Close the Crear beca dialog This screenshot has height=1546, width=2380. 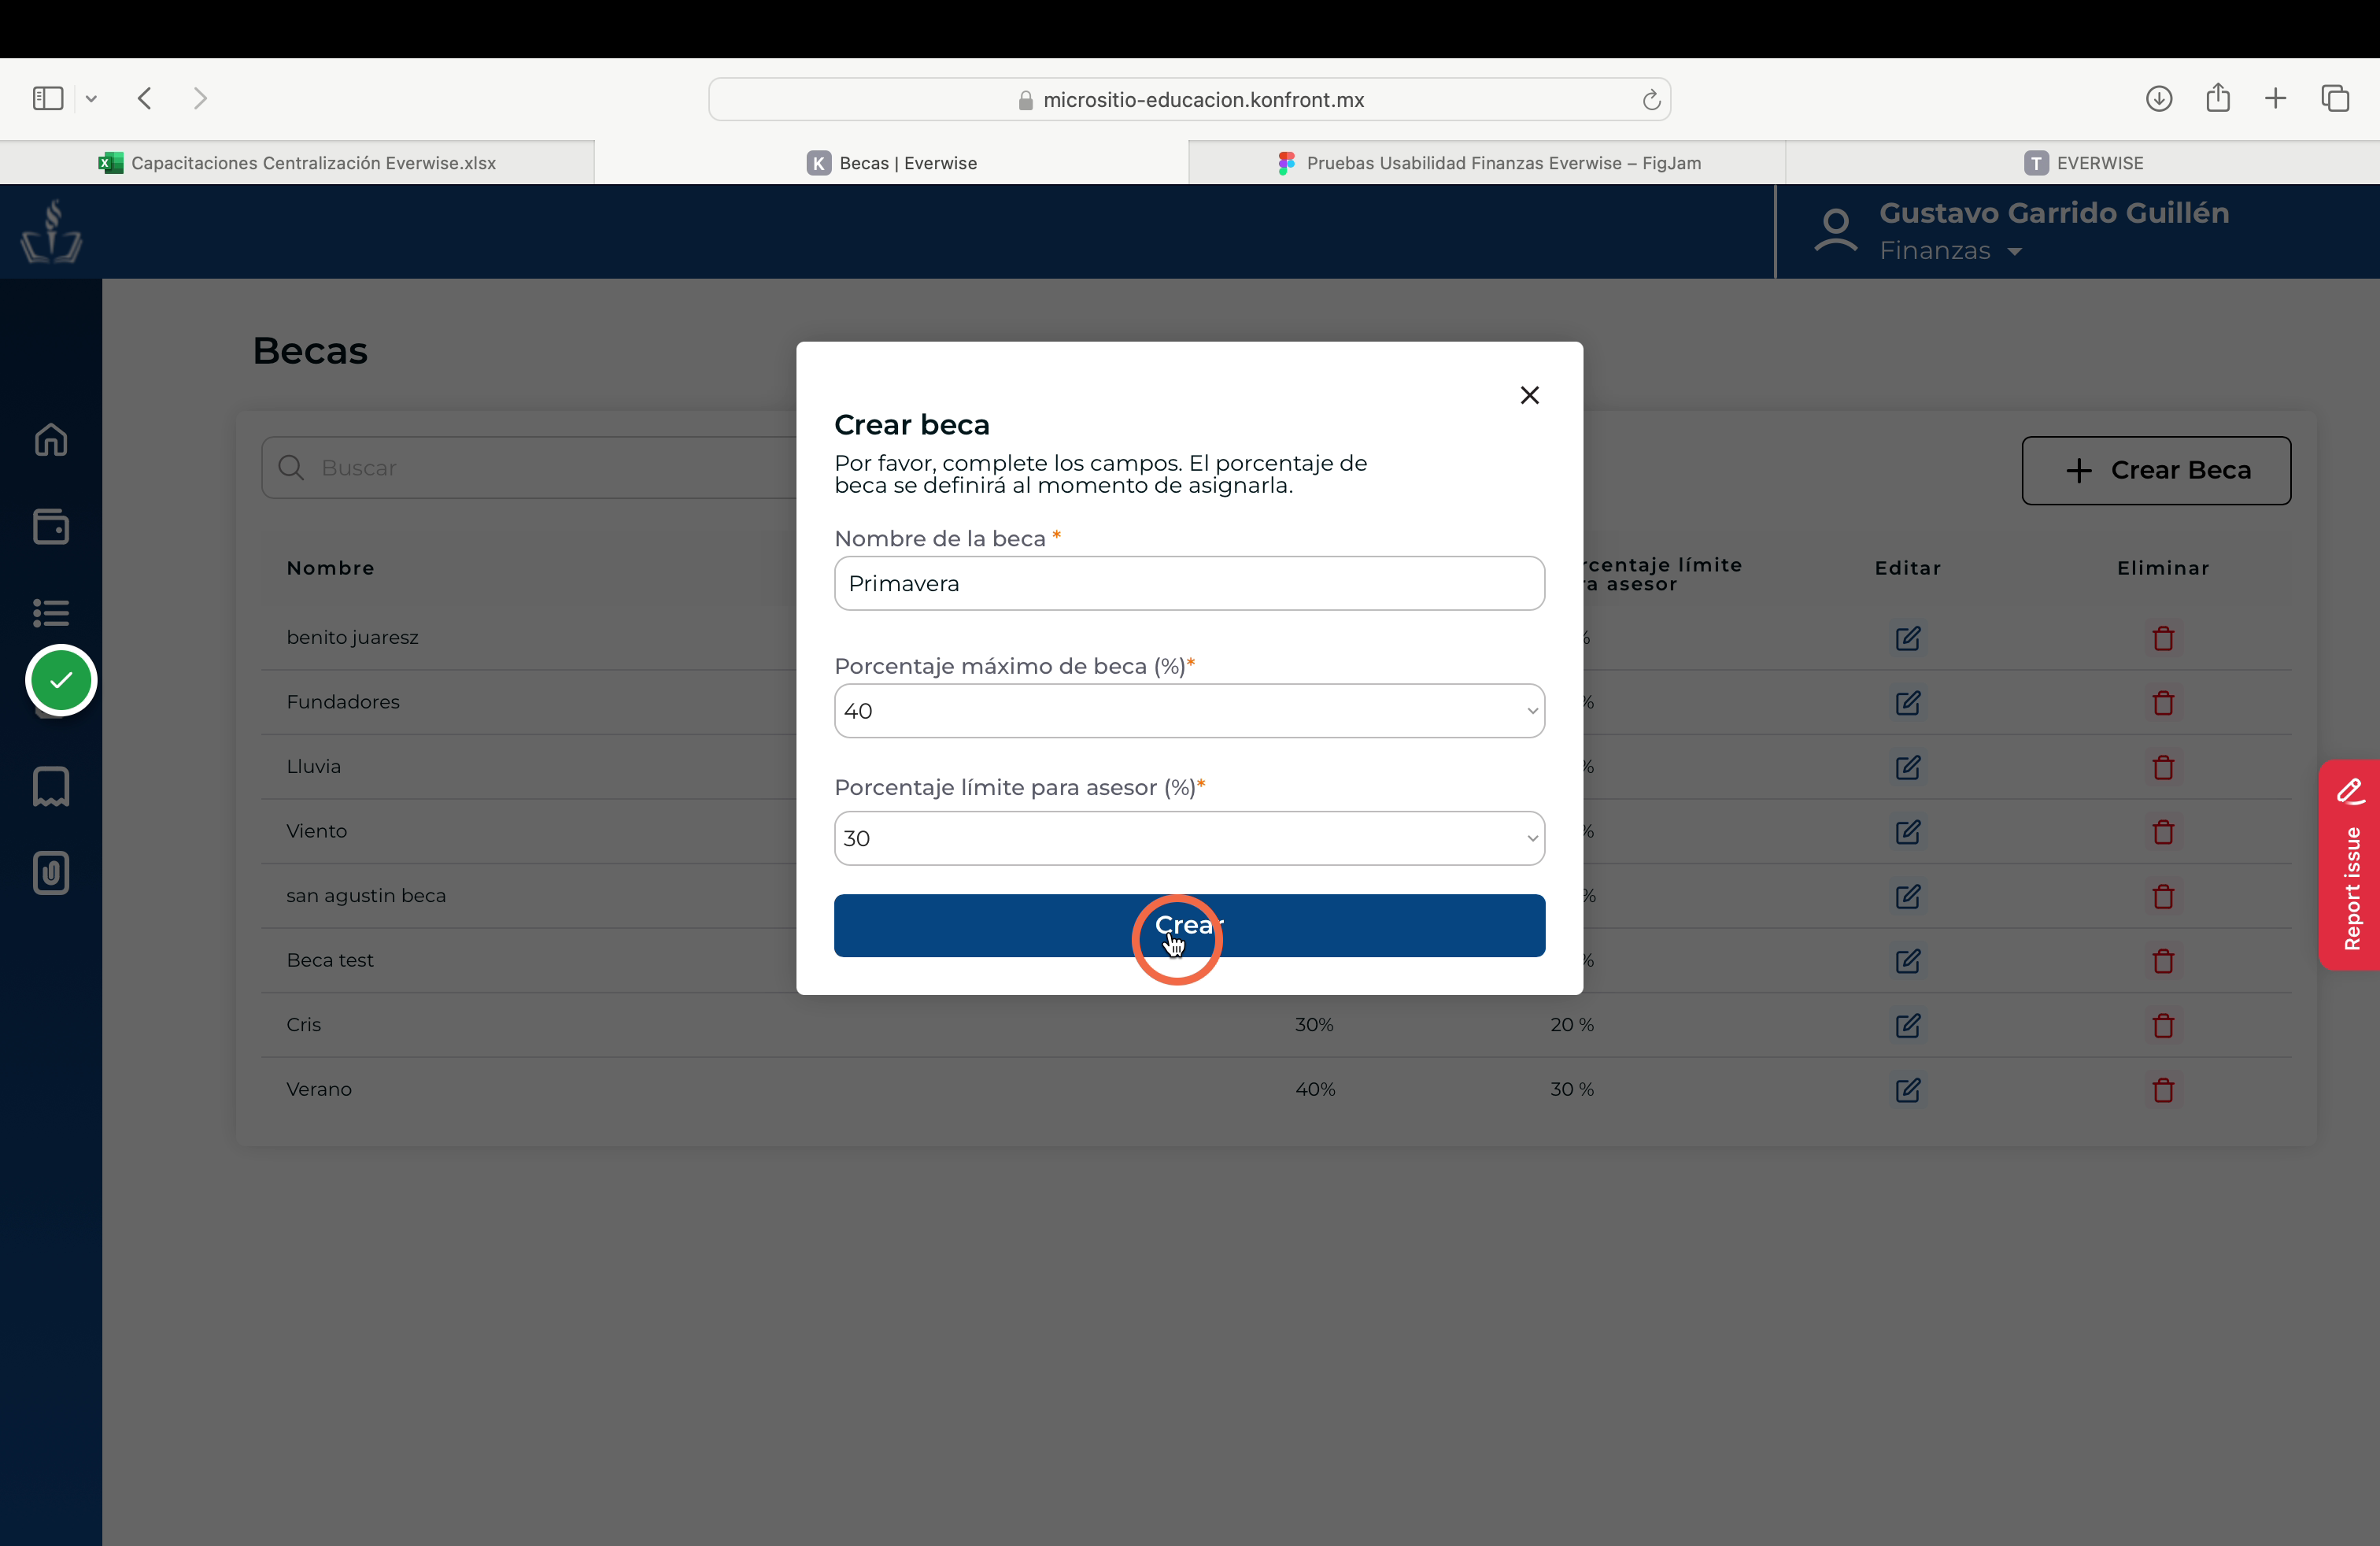pos(1529,395)
